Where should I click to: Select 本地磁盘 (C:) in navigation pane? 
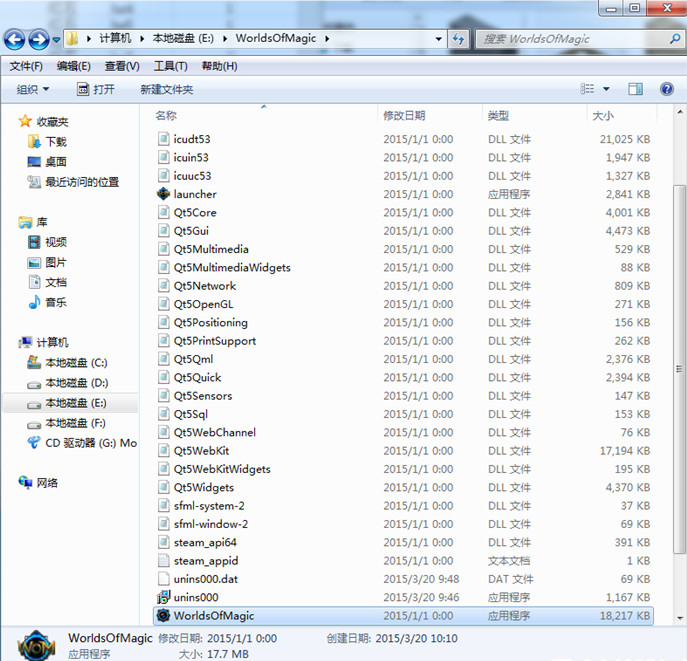75,362
